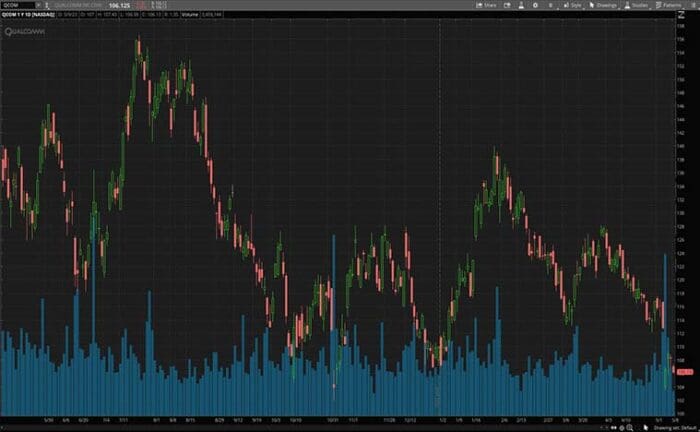Click the icon between the gear and Style

tap(551, 5)
